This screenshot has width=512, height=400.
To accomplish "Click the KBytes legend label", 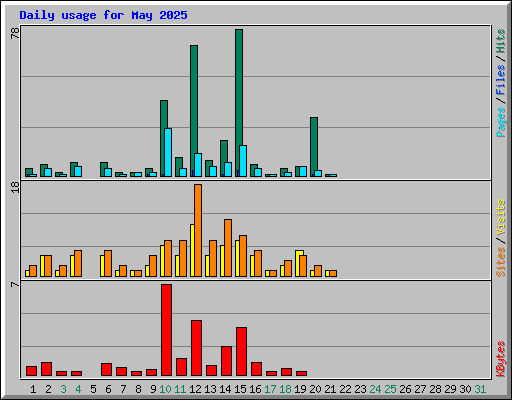I will point(500,359).
